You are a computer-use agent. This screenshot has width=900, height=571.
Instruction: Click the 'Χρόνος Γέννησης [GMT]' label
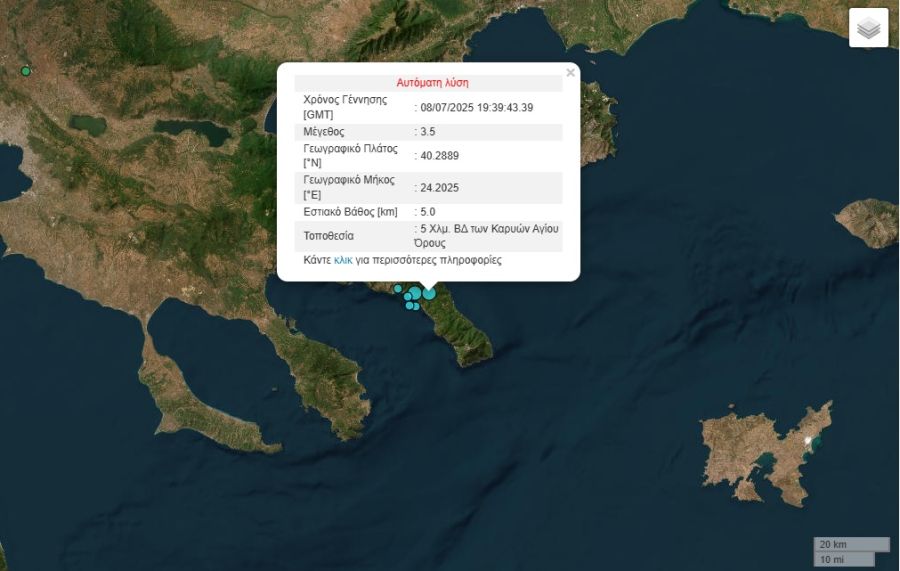(345, 107)
